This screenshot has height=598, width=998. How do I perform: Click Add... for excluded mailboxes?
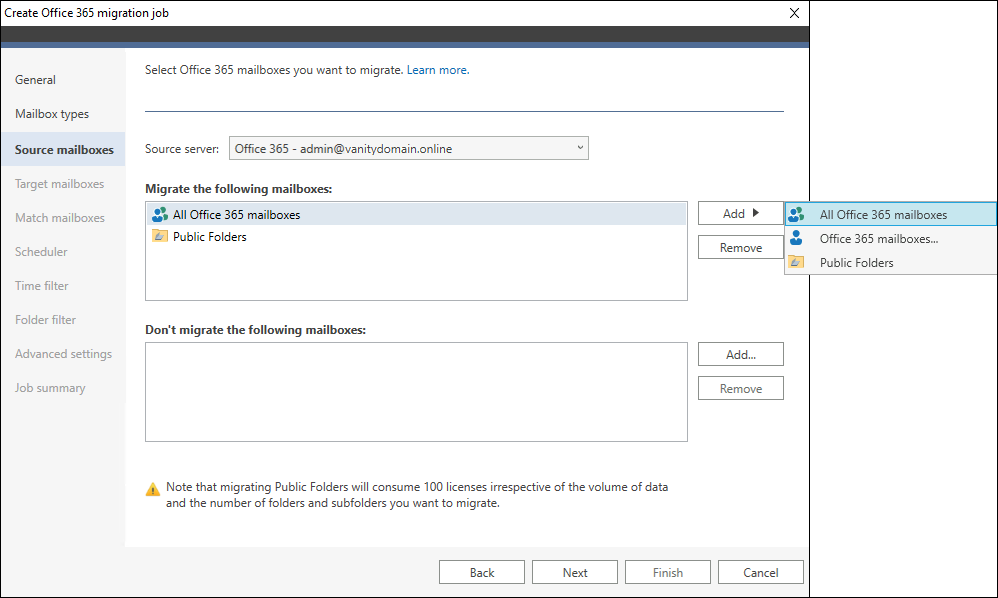coord(741,354)
